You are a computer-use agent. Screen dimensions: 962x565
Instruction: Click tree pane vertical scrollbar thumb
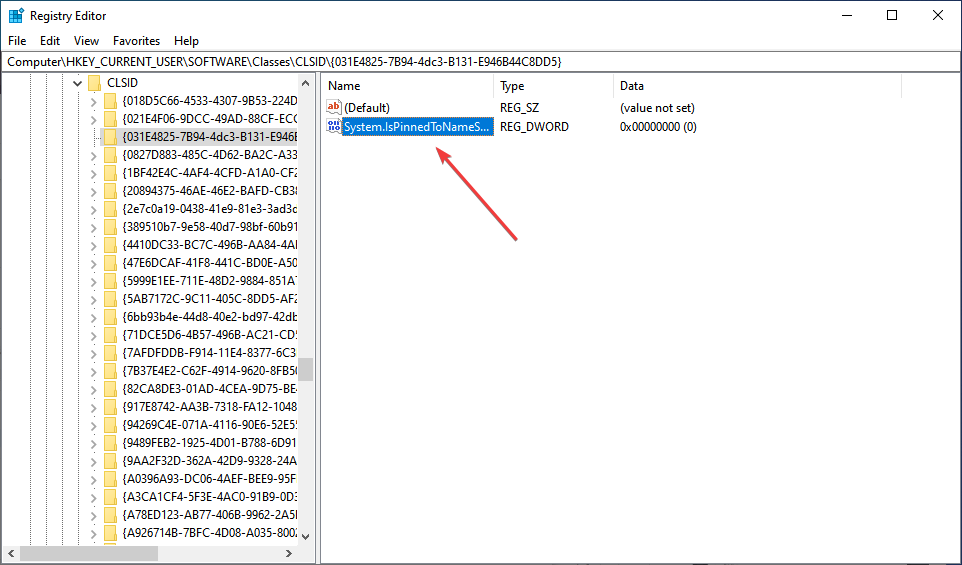pyautogui.click(x=306, y=370)
